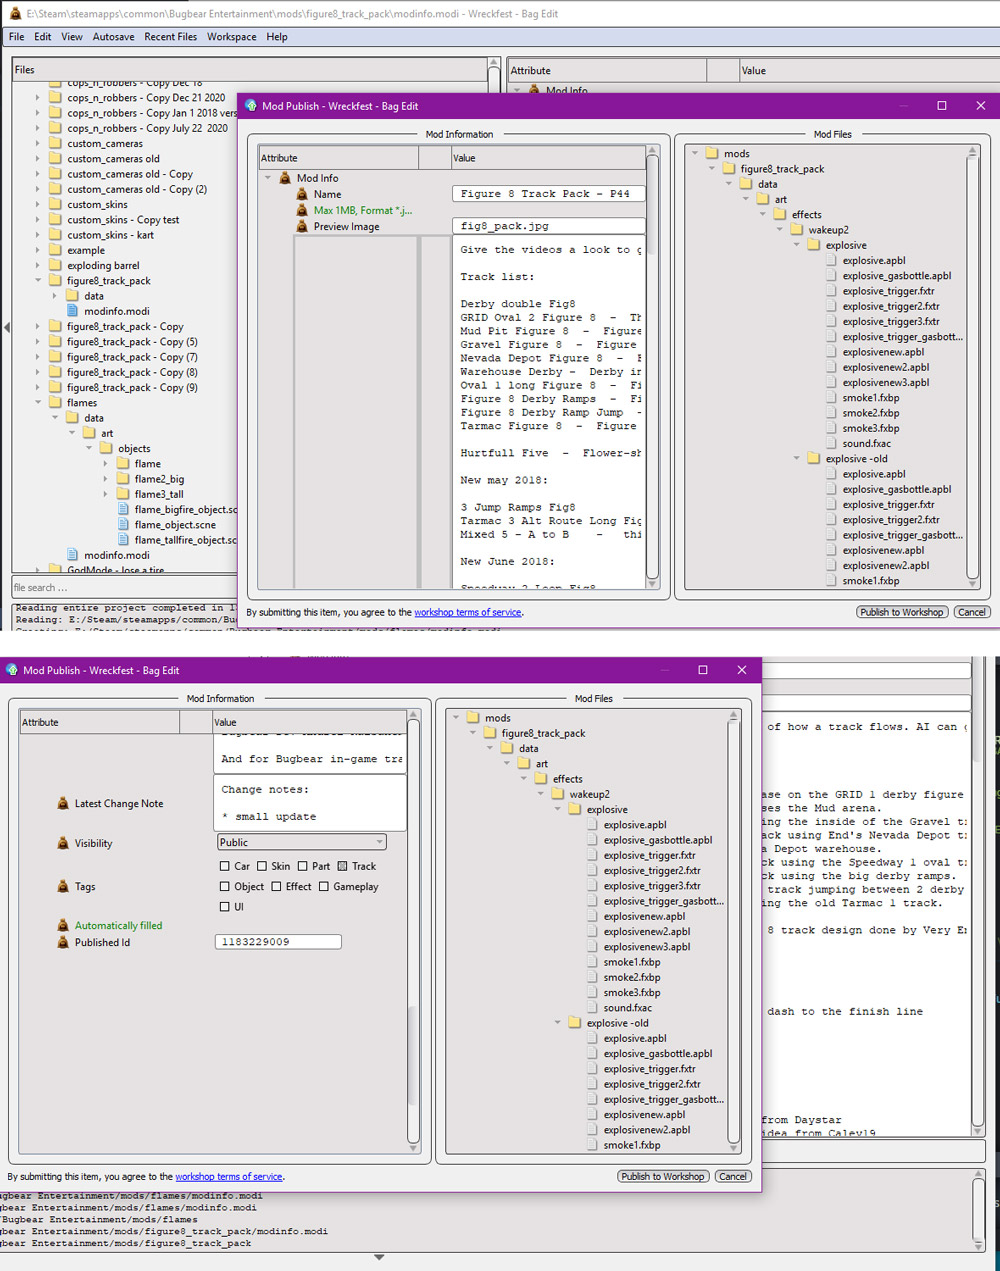1000x1271 pixels.
Task: Open the View menu
Action: pyautogui.click(x=72, y=37)
